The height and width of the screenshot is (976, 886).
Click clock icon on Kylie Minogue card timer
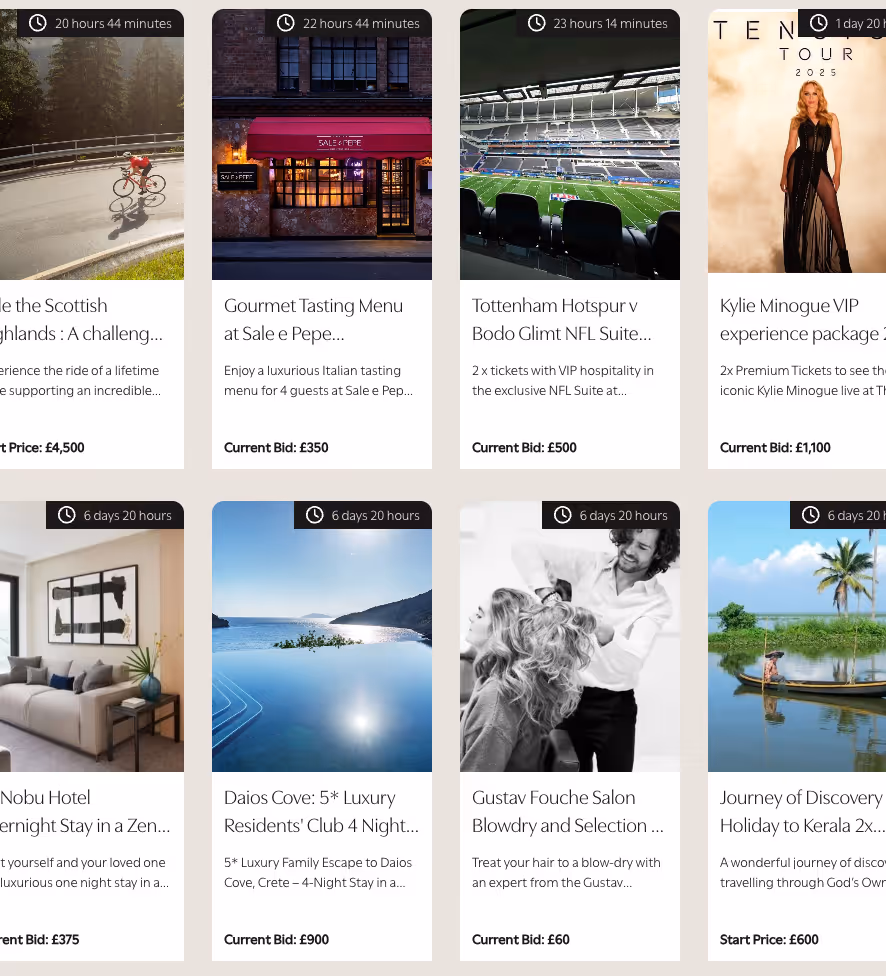819,23
